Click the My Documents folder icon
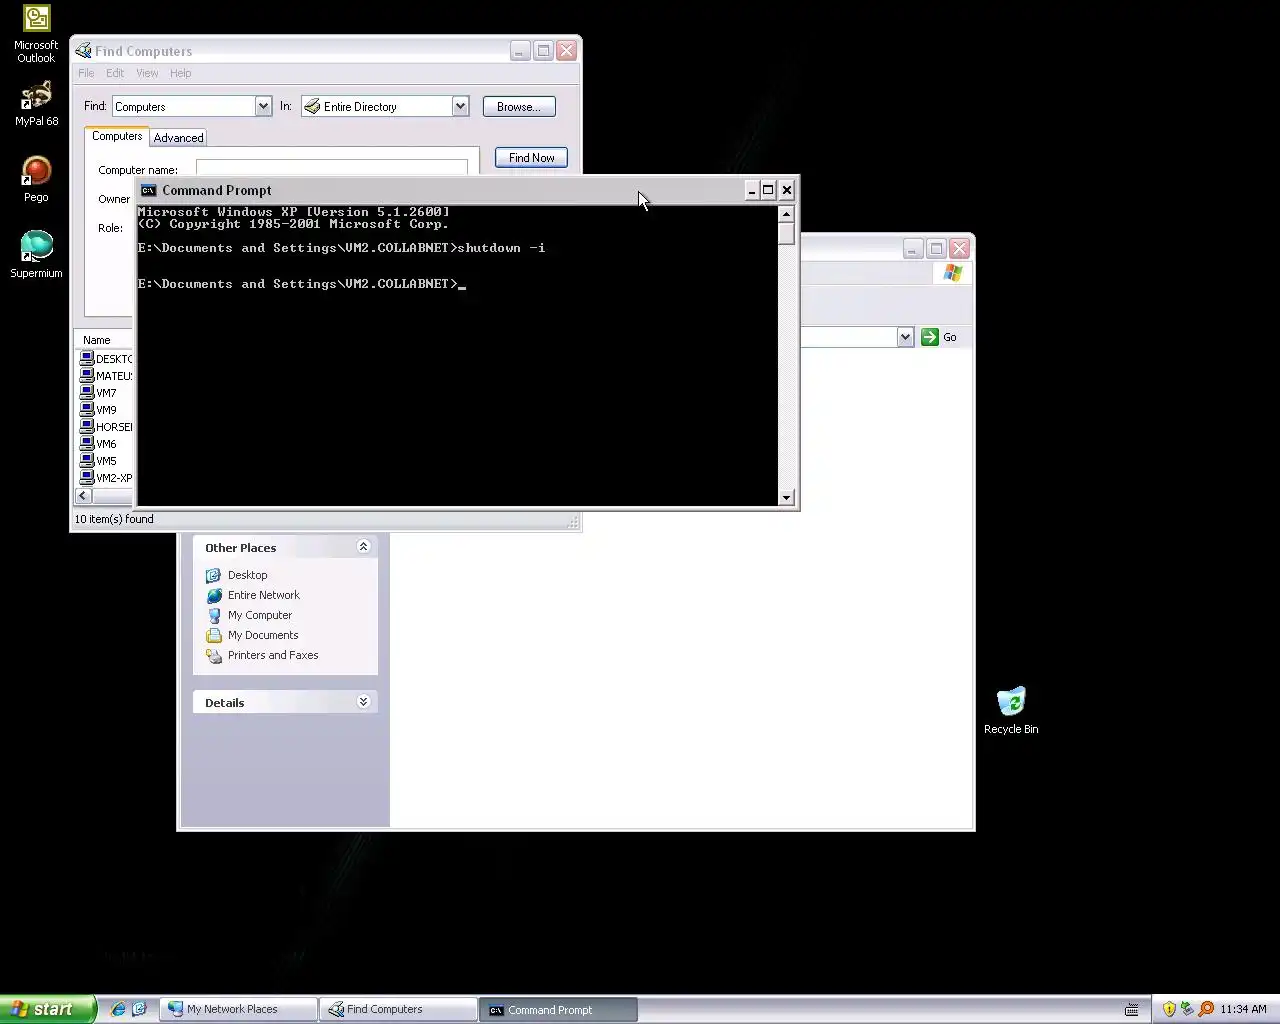The width and height of the screenshot is (1280, 1024). pos(213,635)
